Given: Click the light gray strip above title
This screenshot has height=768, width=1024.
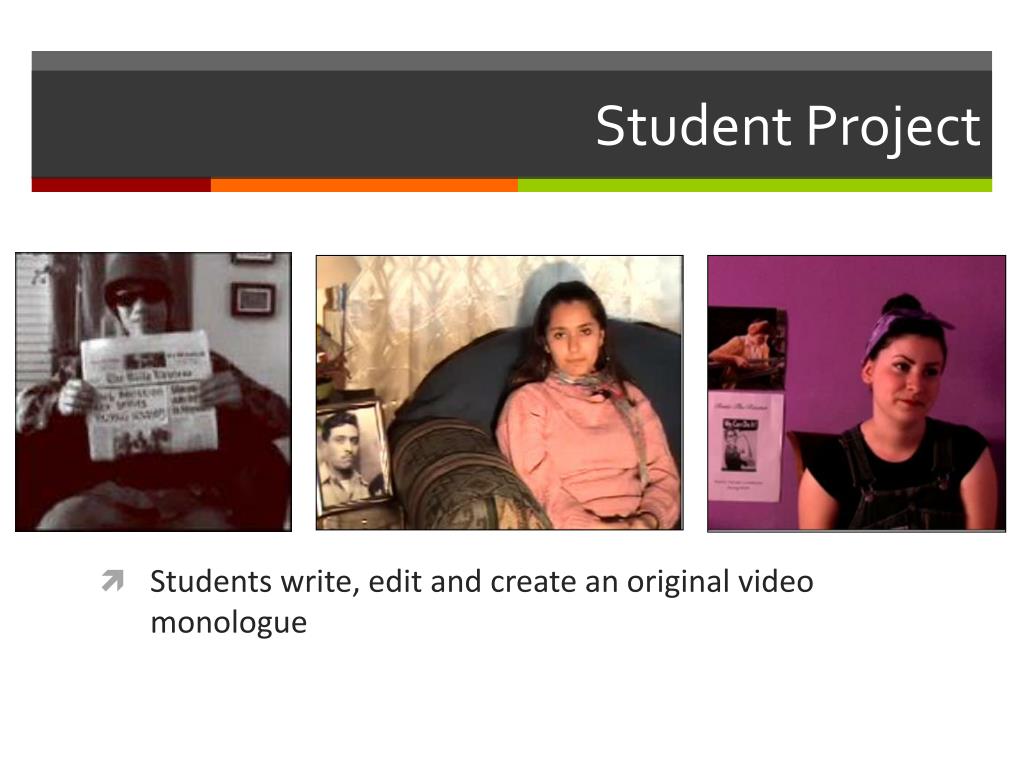Looking at the screenshot, I should pyautogui.click(x=511, y=61).
